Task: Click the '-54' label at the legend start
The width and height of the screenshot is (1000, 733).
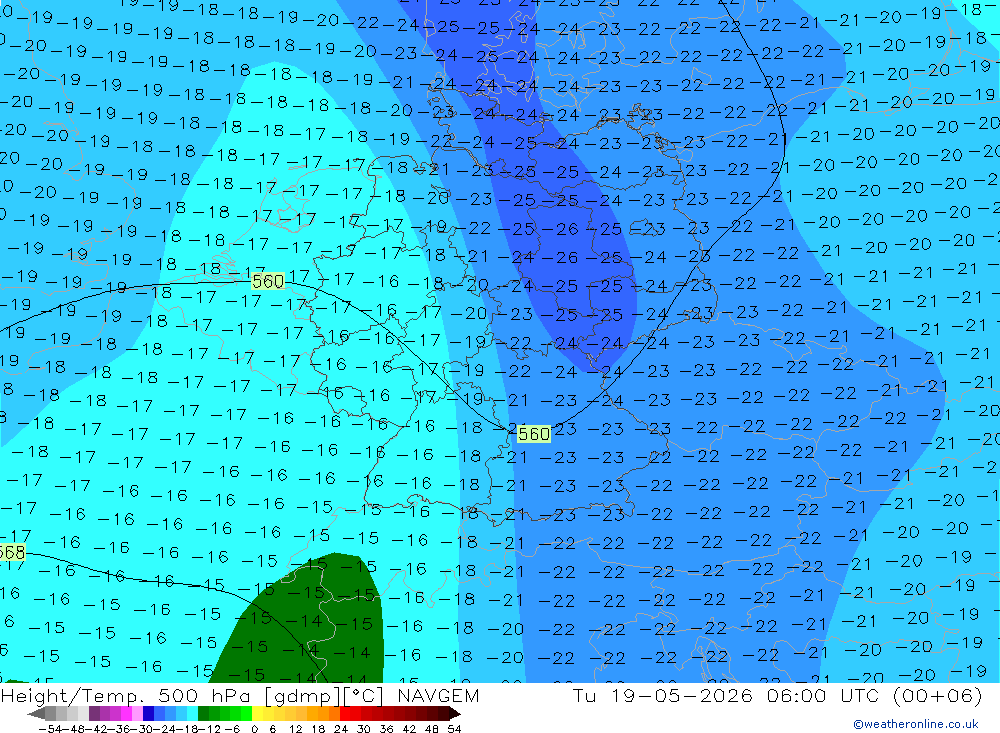Action: coord(51,729)
